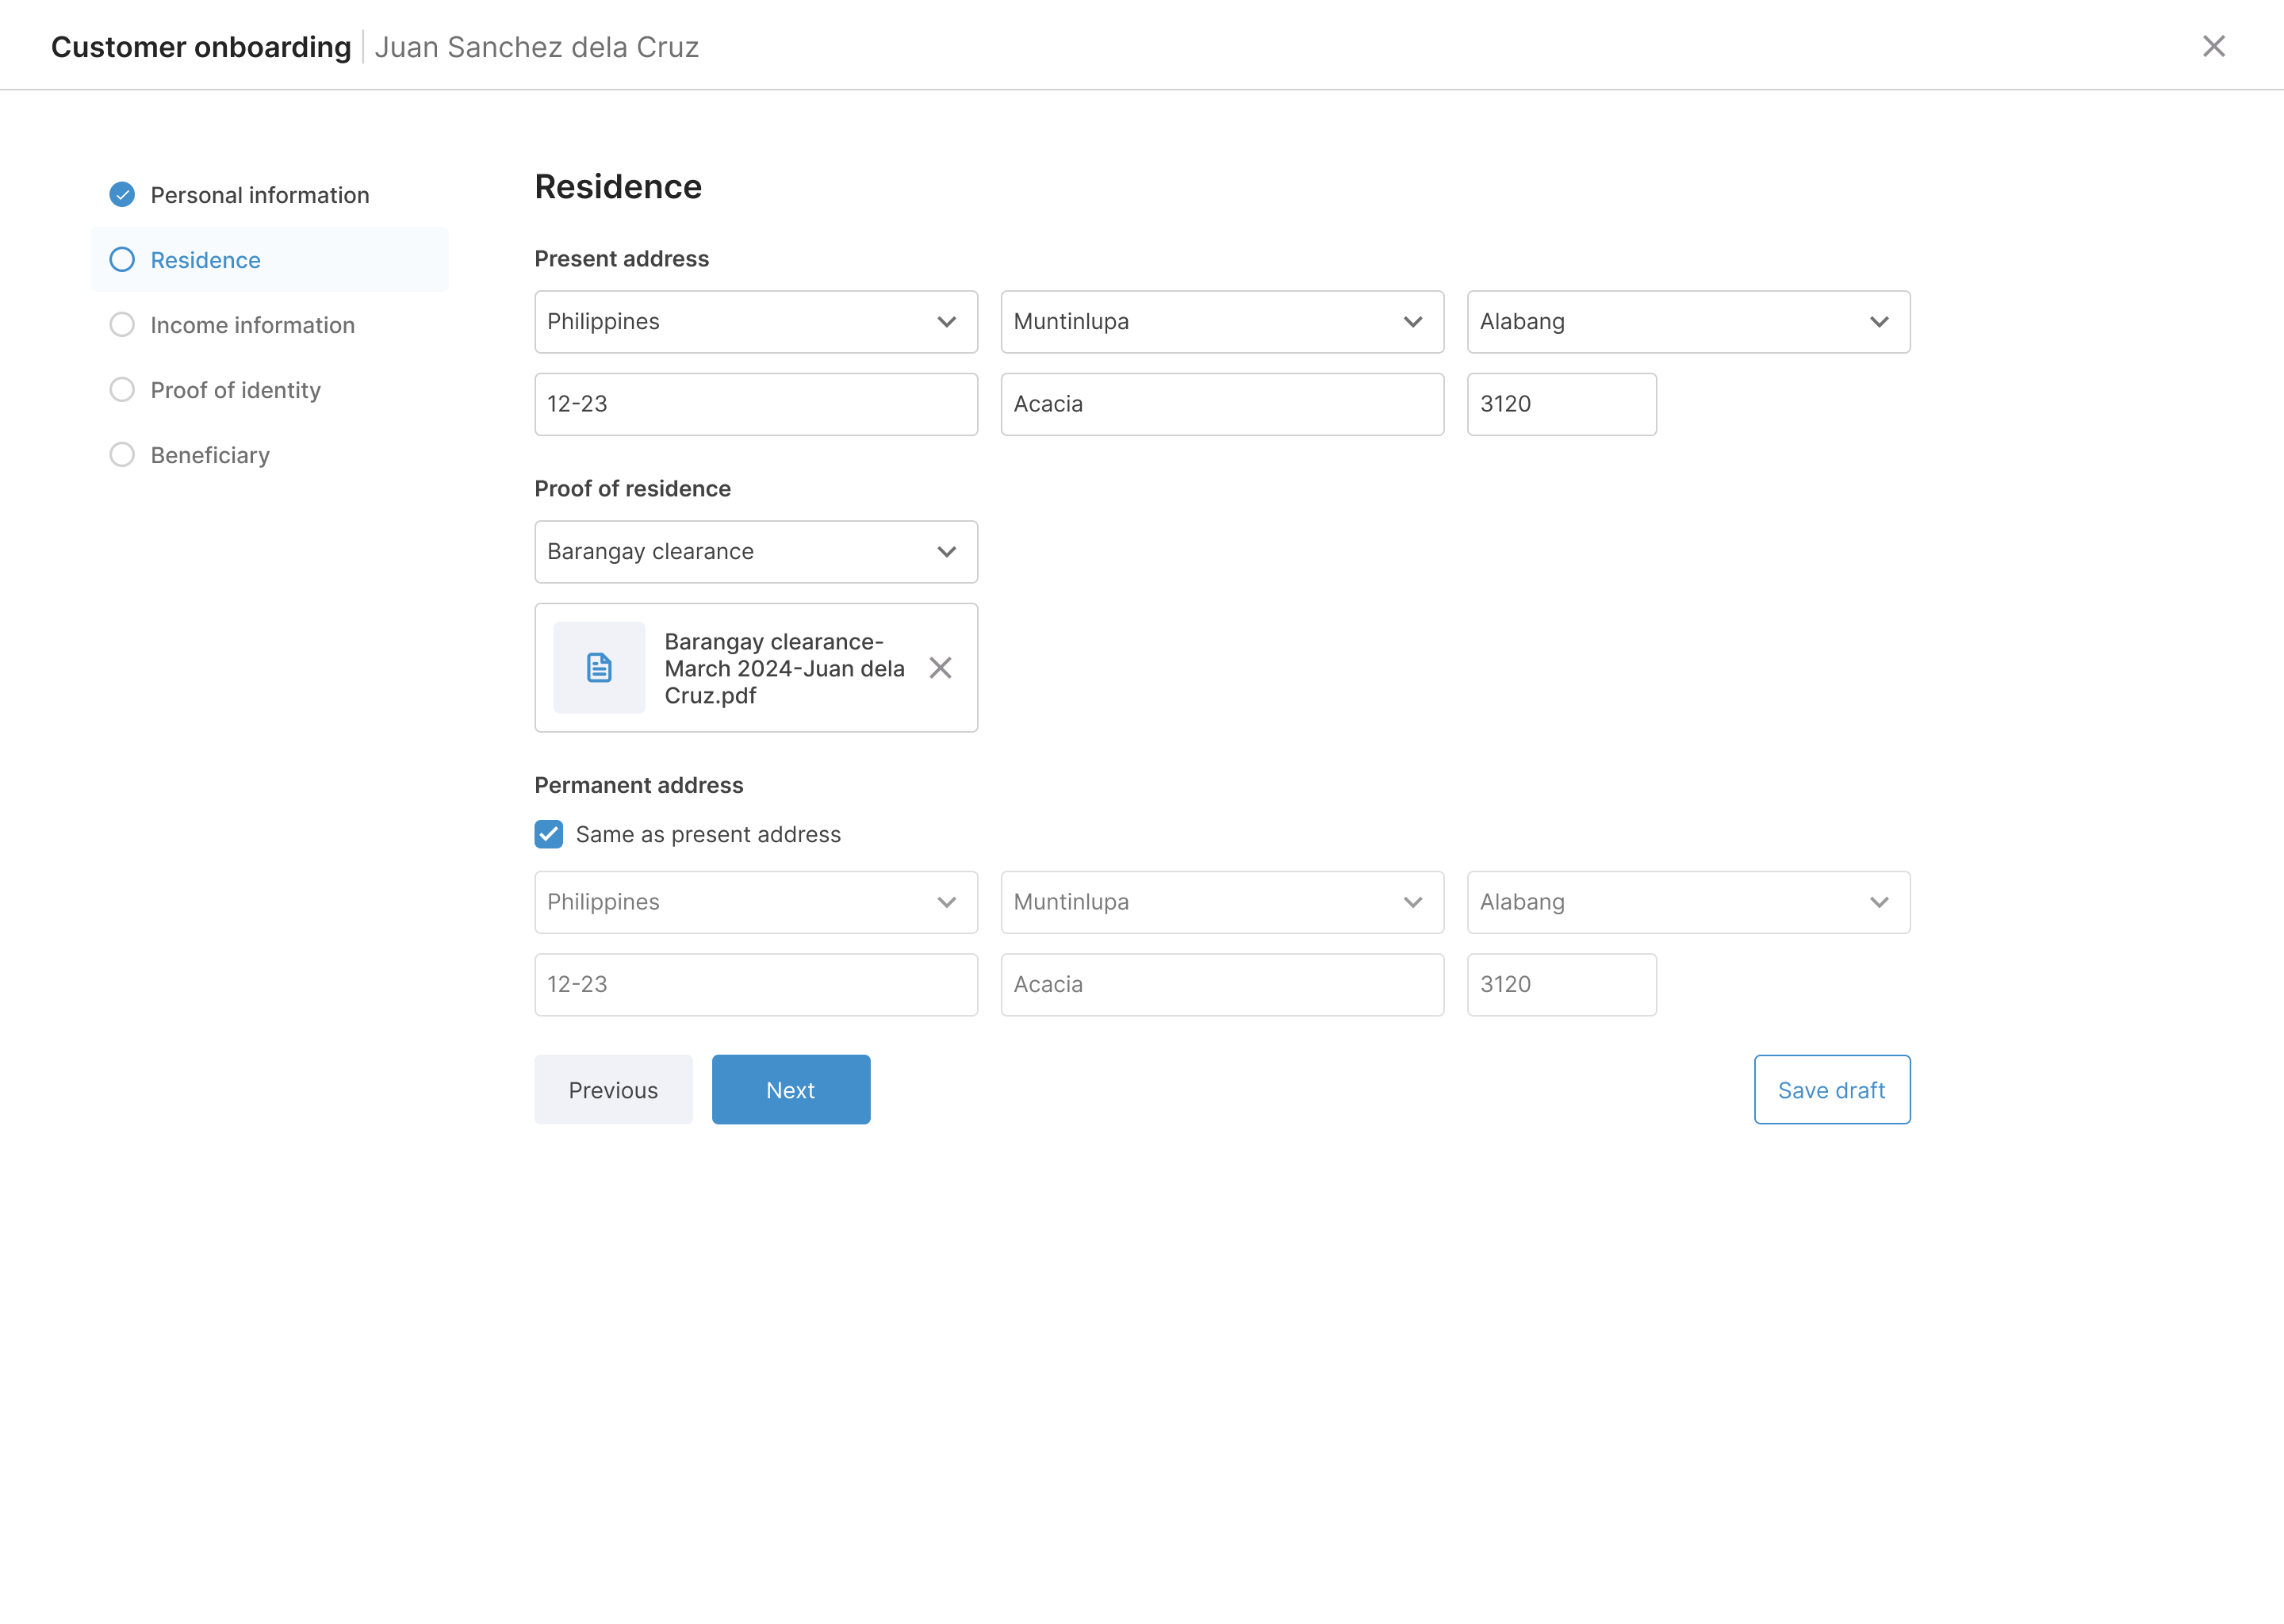This screenshot has height=1624, width=2284.
Task: Click chevron on Barangay clearance dropdown
Action: pyautogui.click(x=946, y=552)
